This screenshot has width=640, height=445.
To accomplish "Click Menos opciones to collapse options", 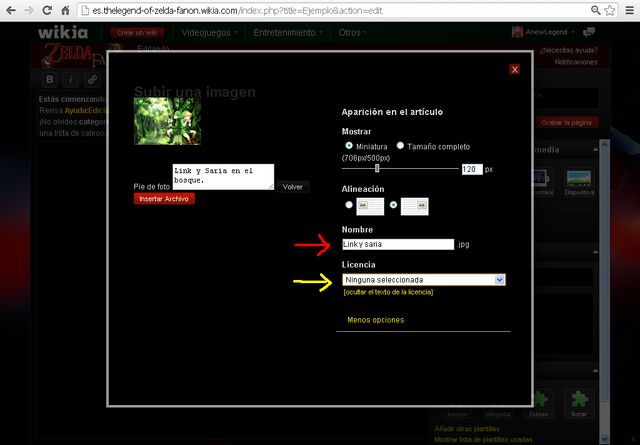I will click(376, 320).
